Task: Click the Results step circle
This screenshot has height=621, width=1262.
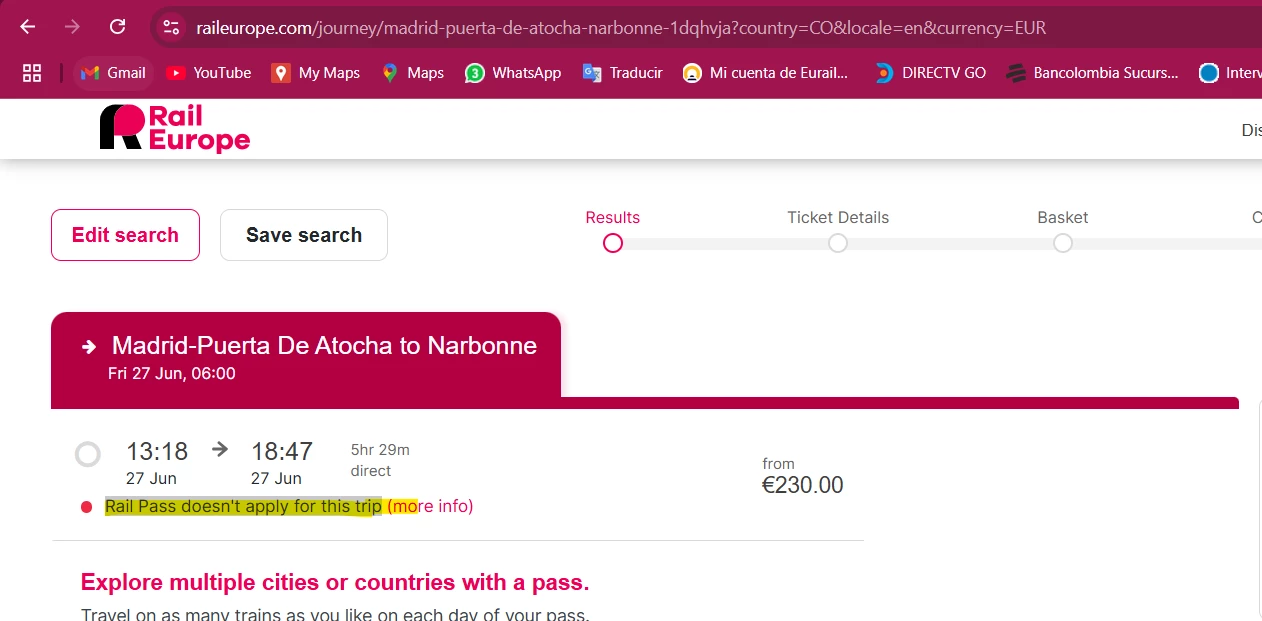Action: coord(613,243)
